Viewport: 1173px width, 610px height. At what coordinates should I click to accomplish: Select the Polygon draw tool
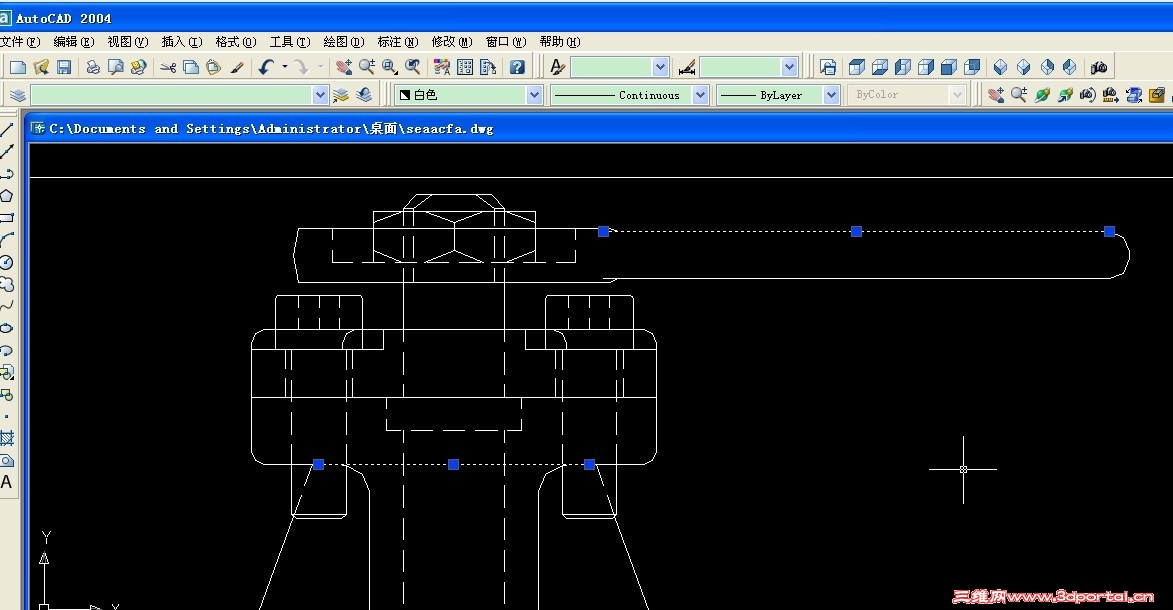point(7,195)
